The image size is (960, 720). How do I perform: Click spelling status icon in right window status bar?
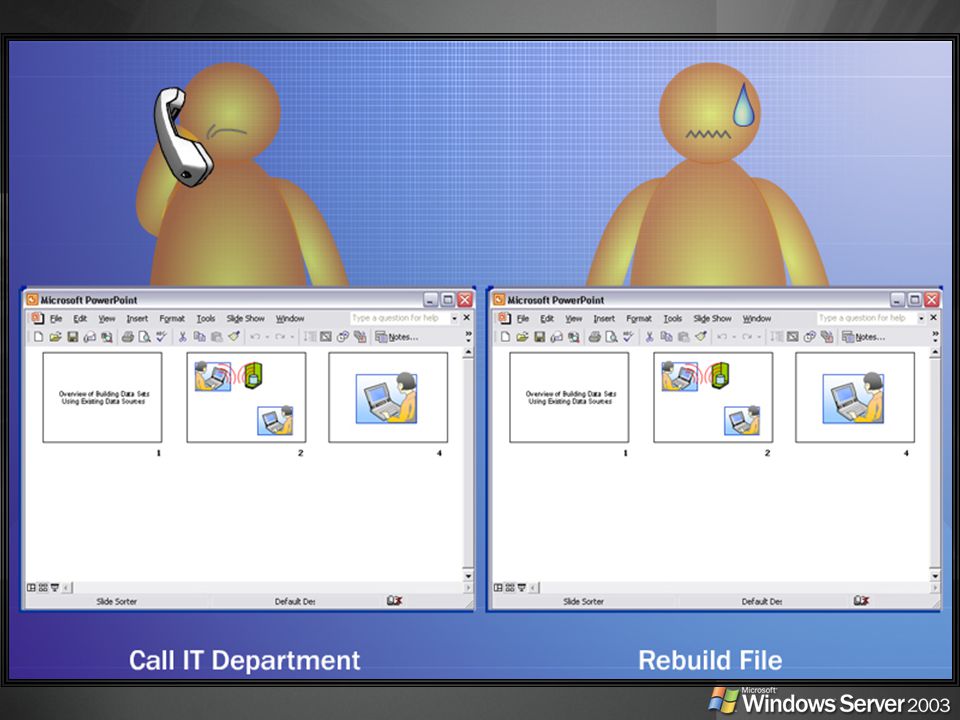[861, 601]
